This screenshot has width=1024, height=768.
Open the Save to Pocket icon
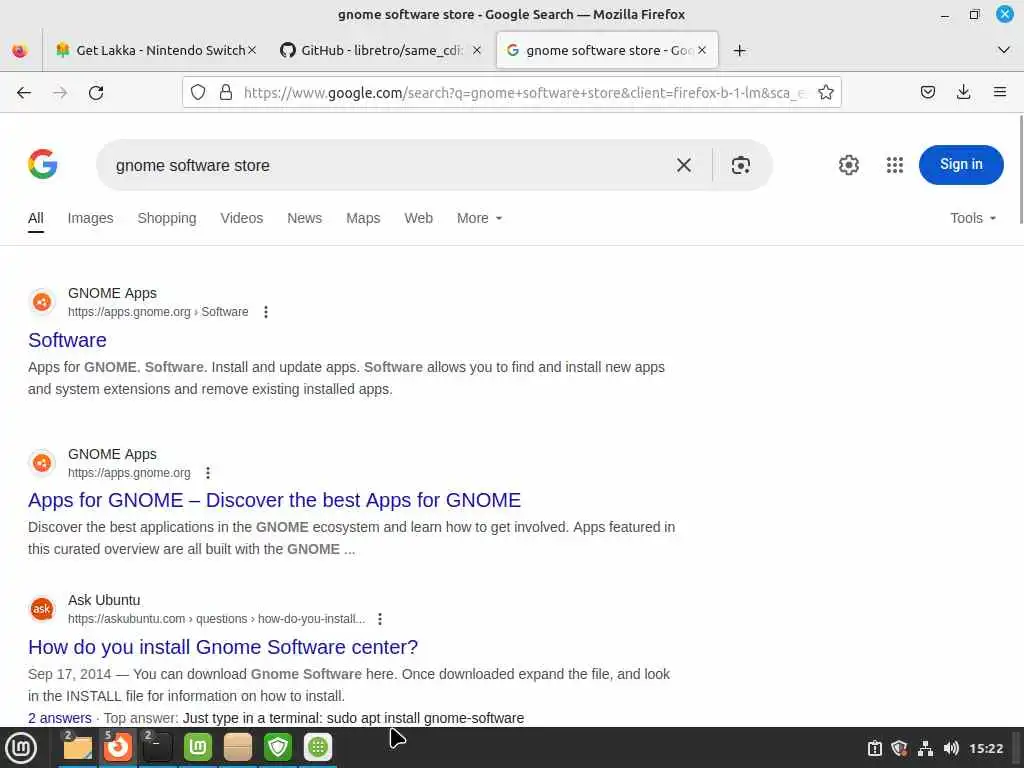pos(927,92)
